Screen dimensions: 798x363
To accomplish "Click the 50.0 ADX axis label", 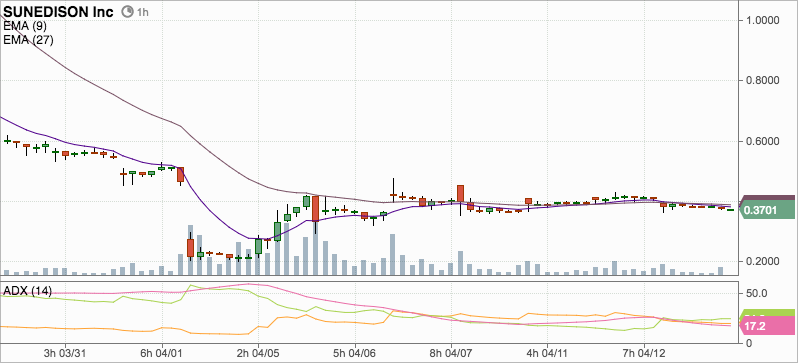I will [x=756, y=294].
